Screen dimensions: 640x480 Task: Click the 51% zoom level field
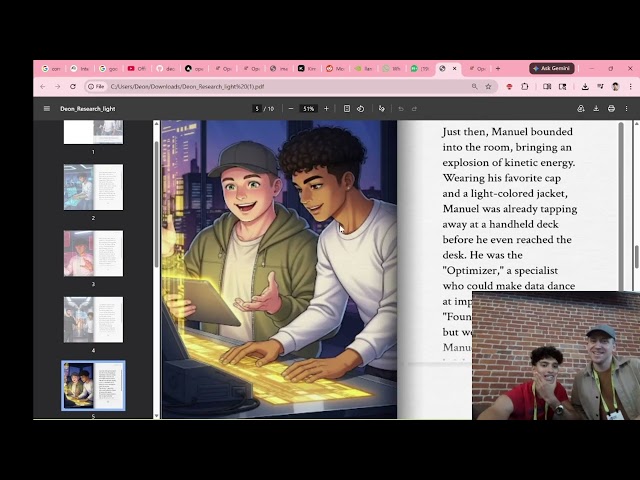click(309, 109)
